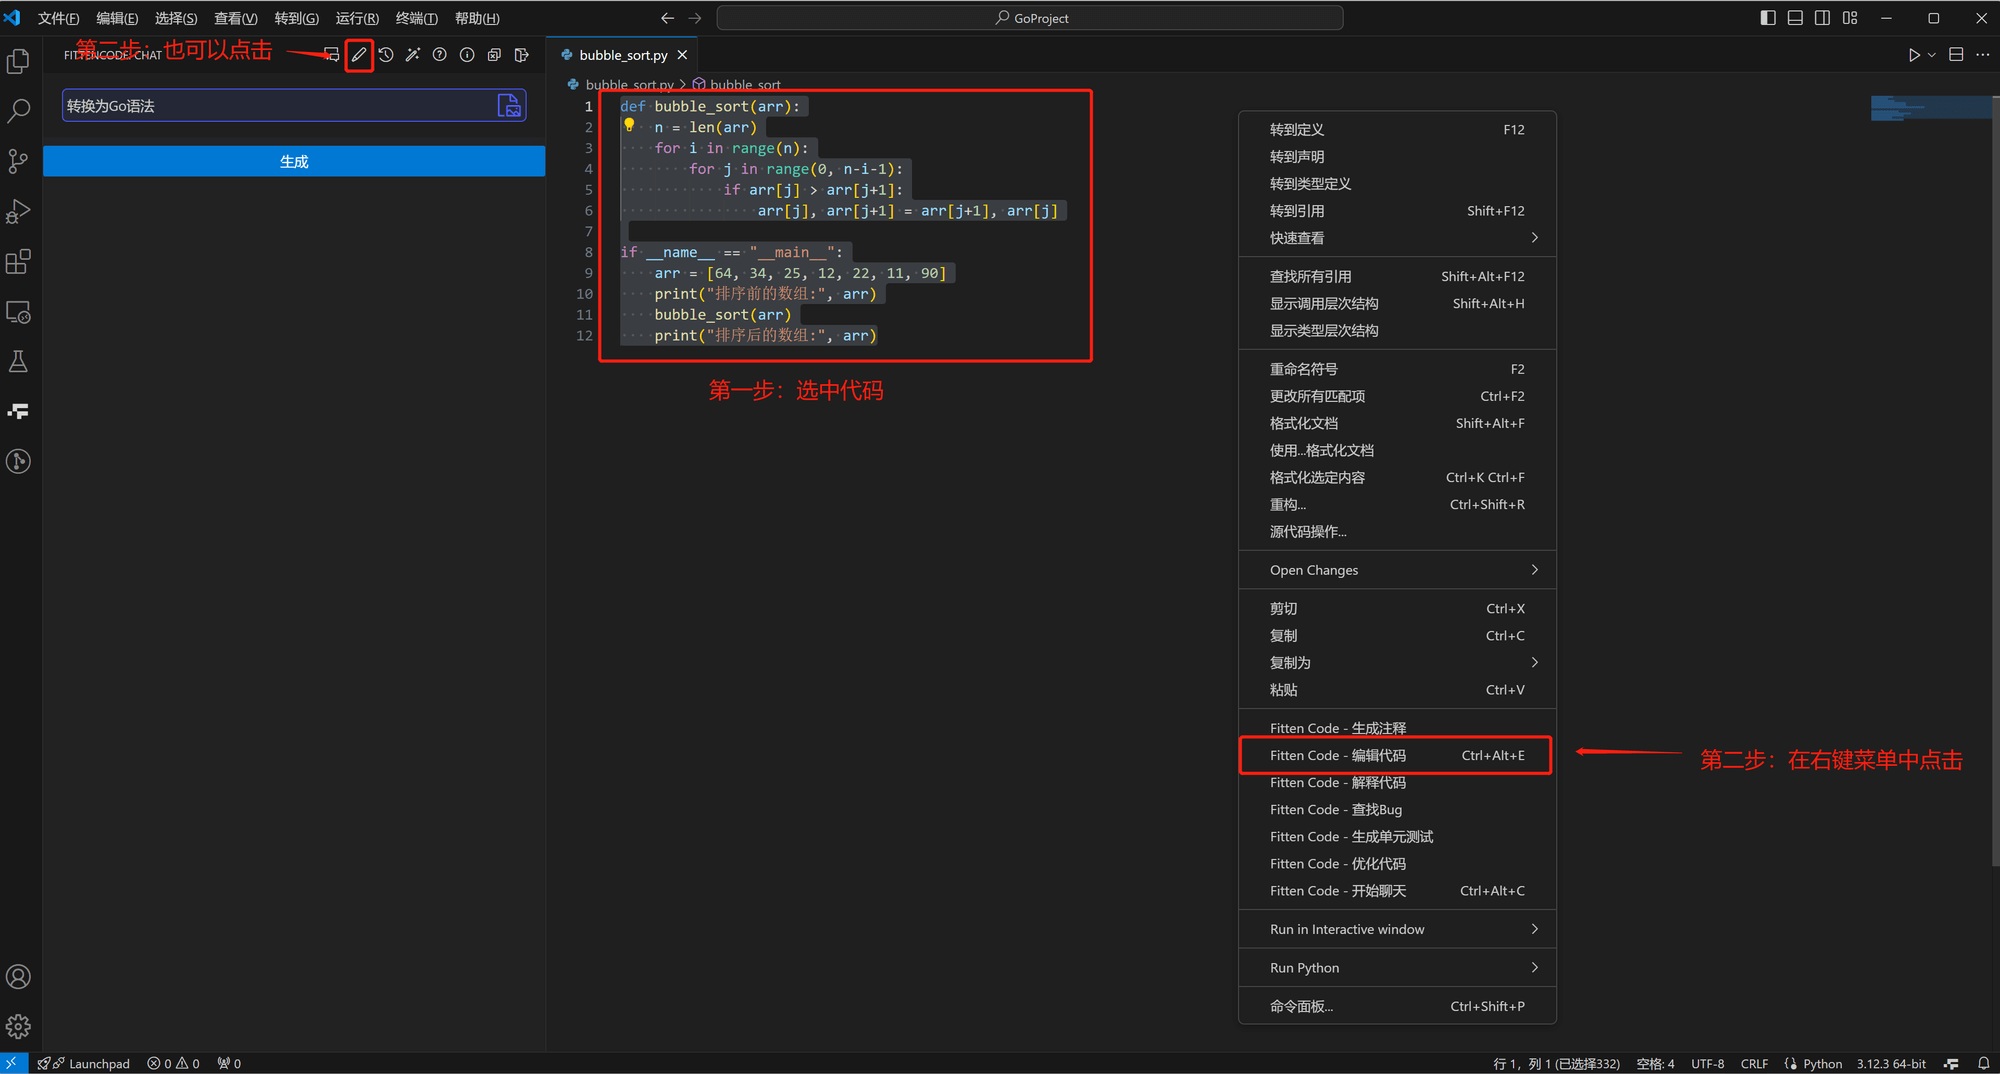Viewport: 2000px width, 1074px height.
Task: Click CRLF line ending in status bar
Action: point(1754,1064)
